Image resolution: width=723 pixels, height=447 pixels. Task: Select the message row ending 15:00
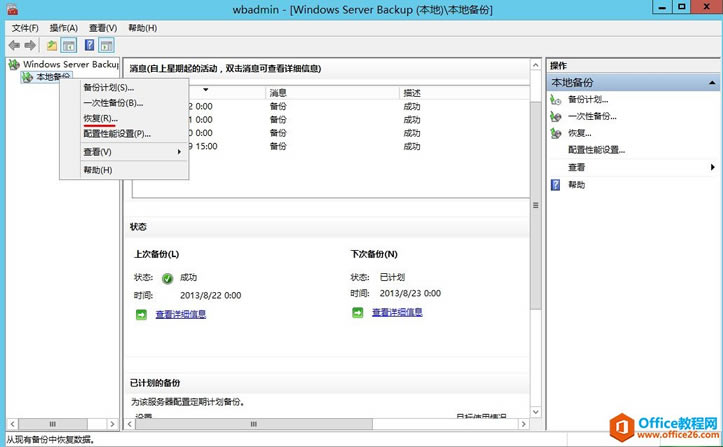tap(331, 146)
